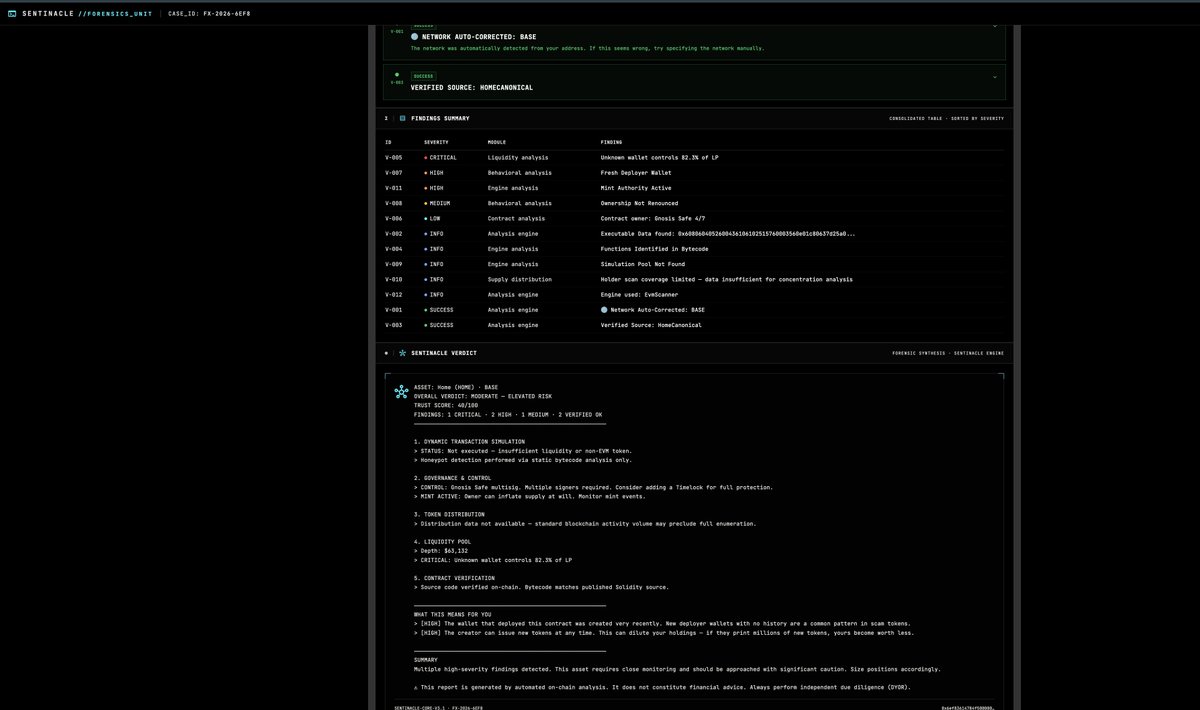The width and height of the screenshot is (1200, 710).
Task: Select the V-007 Fresh Deployer Wallet row
Action: pos(694,173)
